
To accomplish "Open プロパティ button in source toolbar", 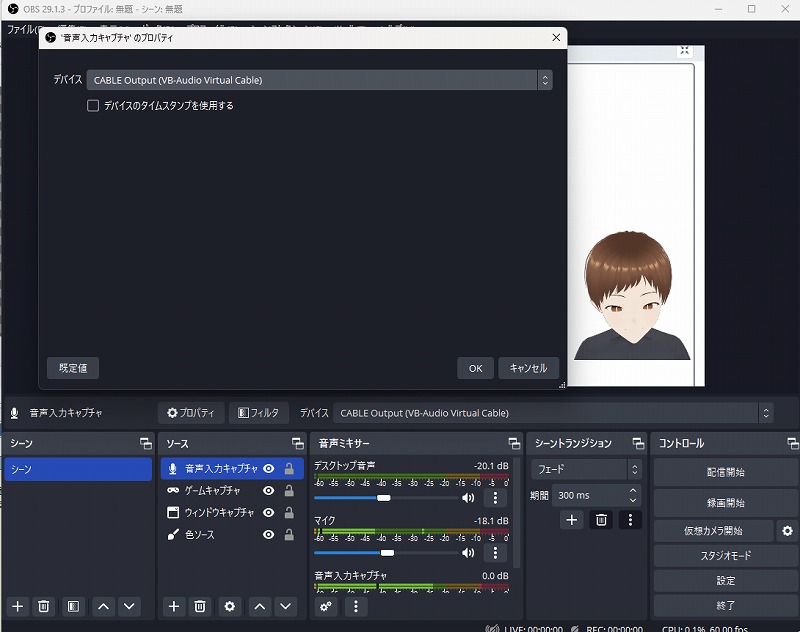I will (191, 413).
